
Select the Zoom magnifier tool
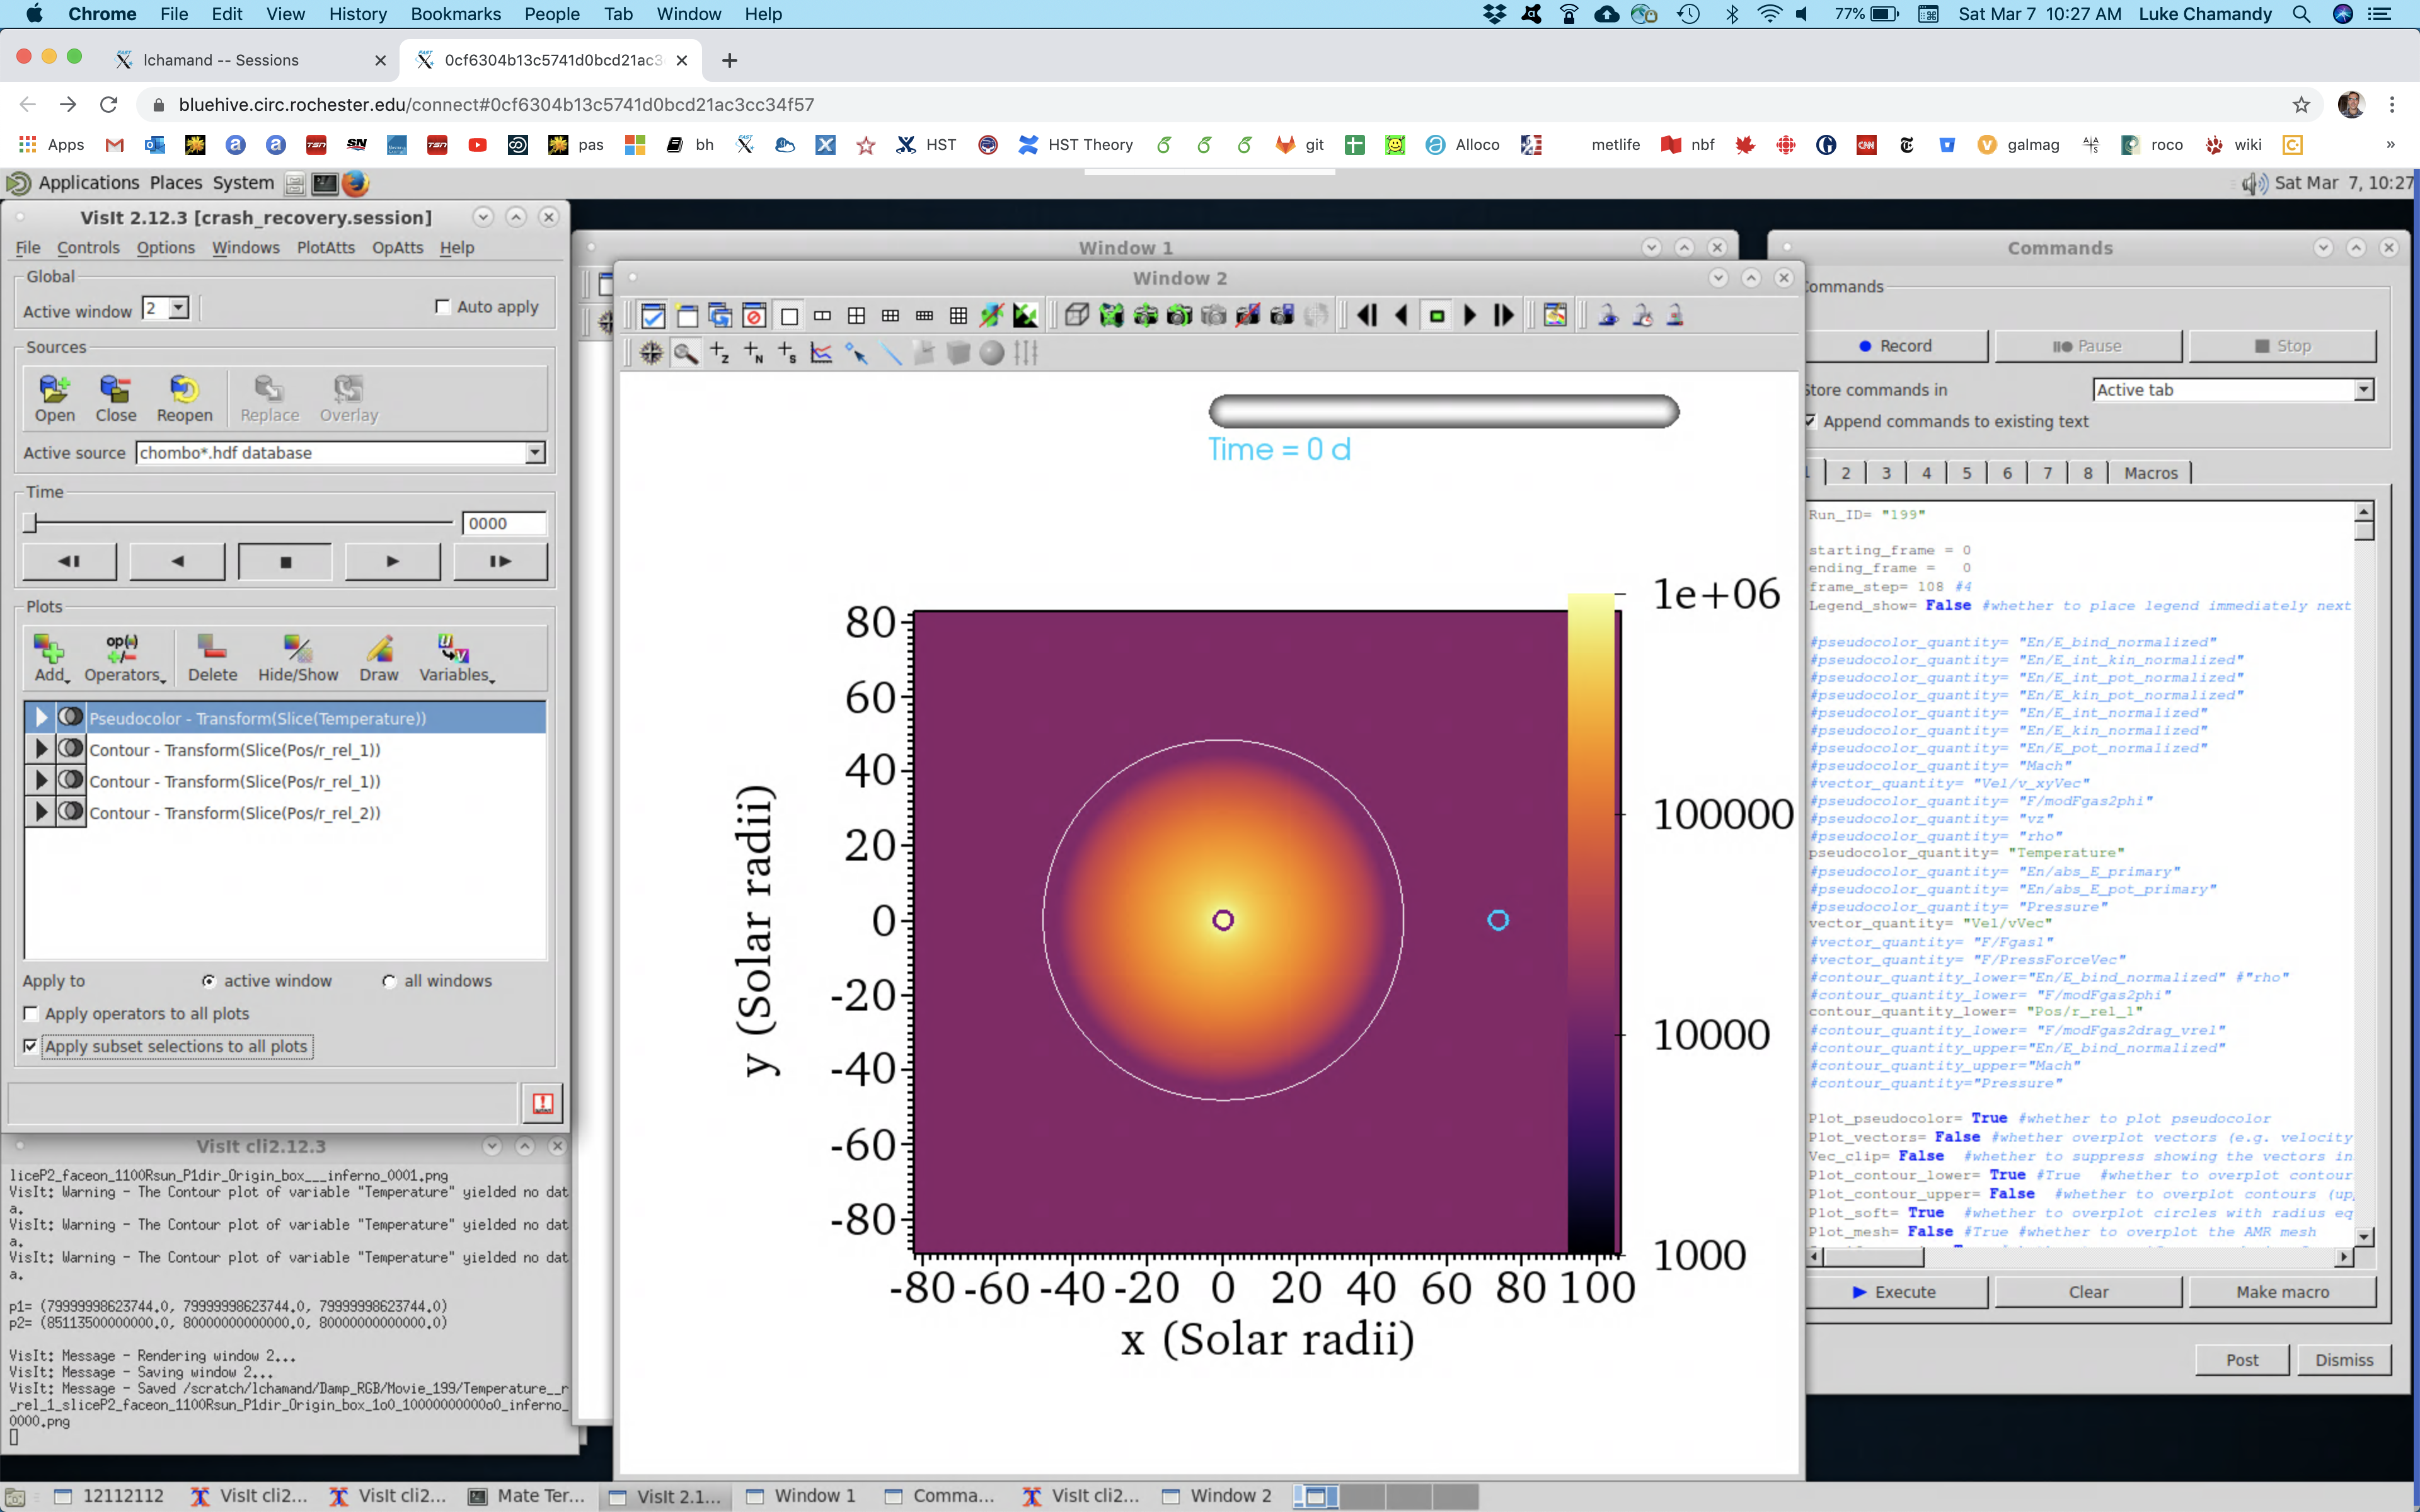[x=685, y=353]
